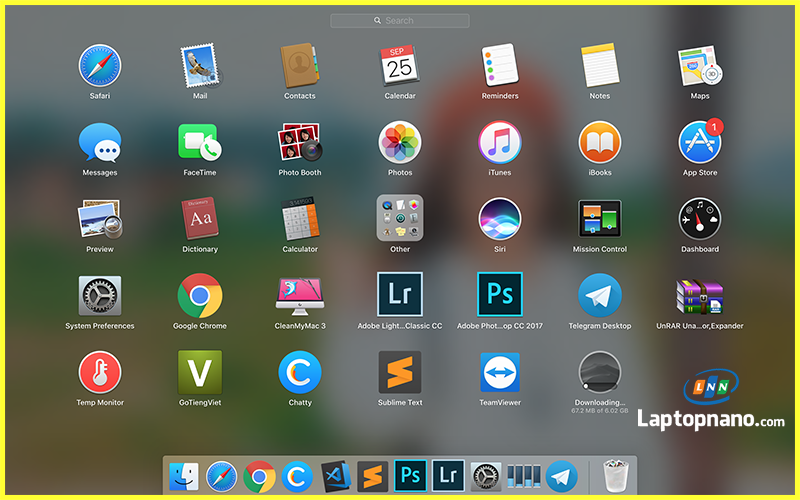Expand the Other apps folder
This screenshot has width=800, height=500.
[400, 218]
